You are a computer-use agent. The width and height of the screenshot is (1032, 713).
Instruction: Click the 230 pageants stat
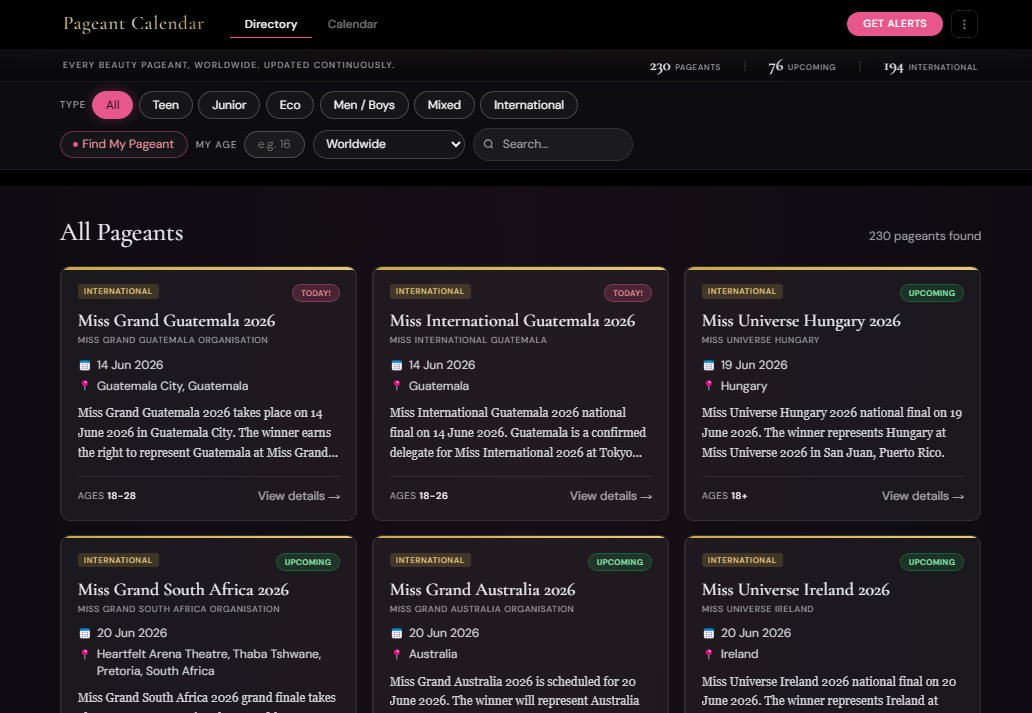[684, 67]
